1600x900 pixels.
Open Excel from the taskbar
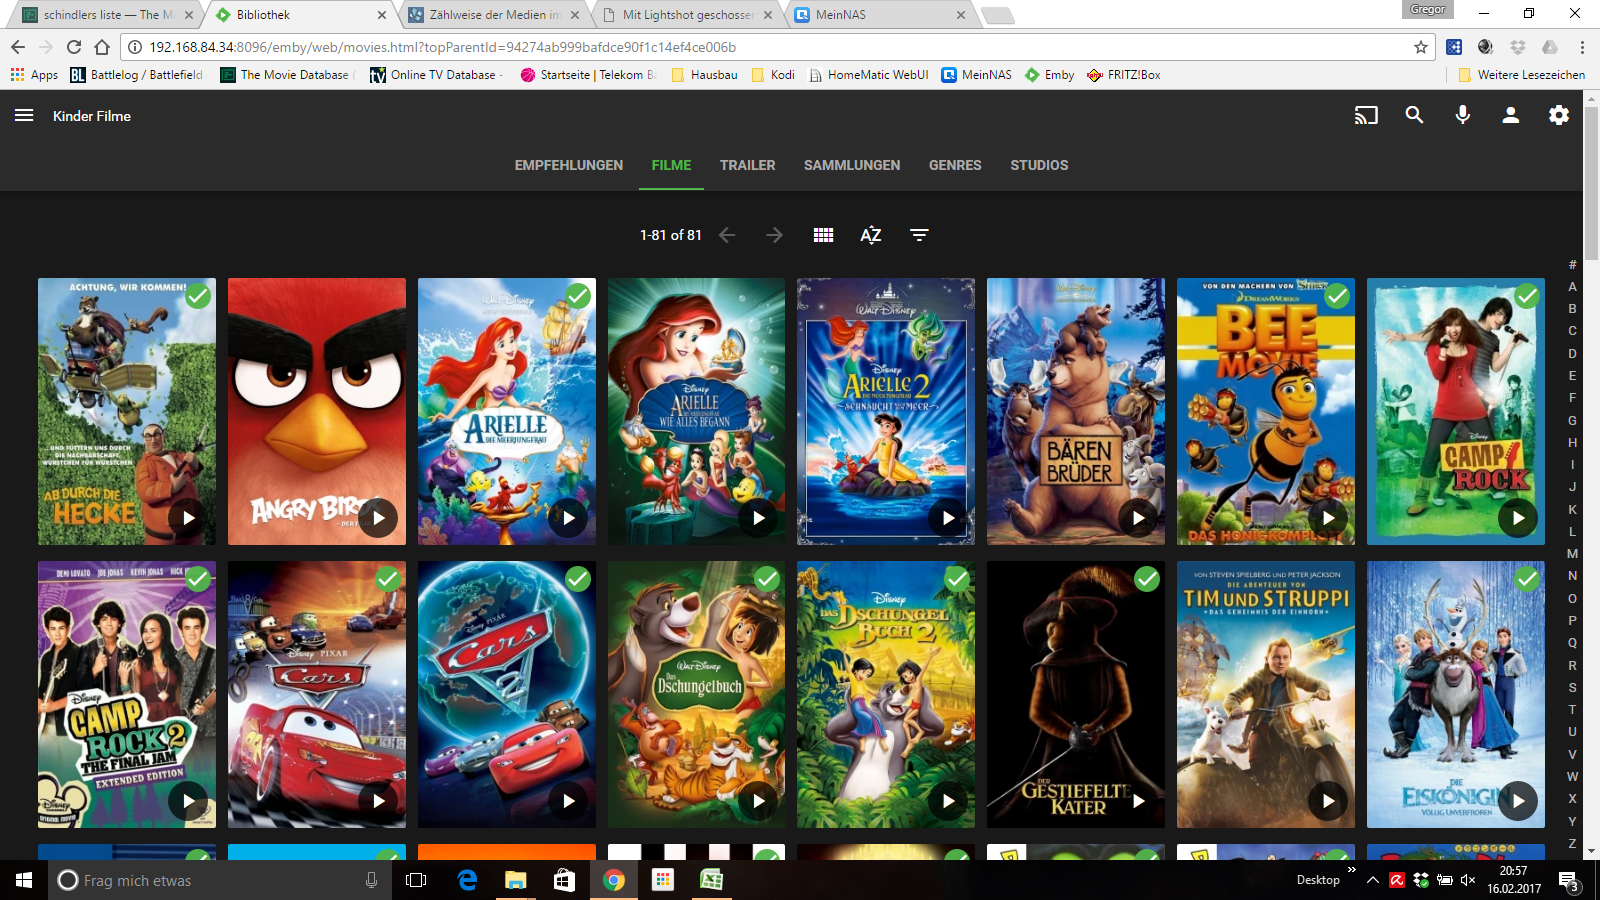[711, 880]
